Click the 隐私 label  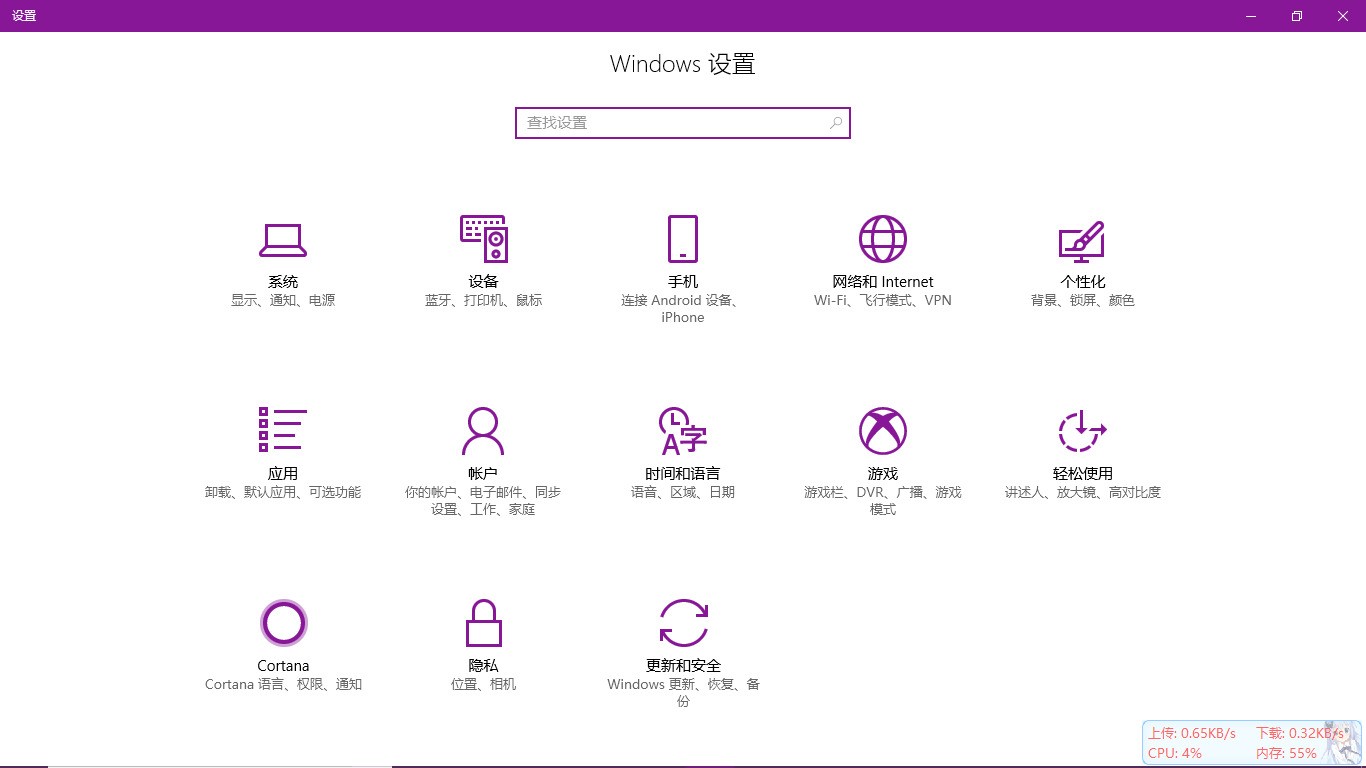[483, 666]
